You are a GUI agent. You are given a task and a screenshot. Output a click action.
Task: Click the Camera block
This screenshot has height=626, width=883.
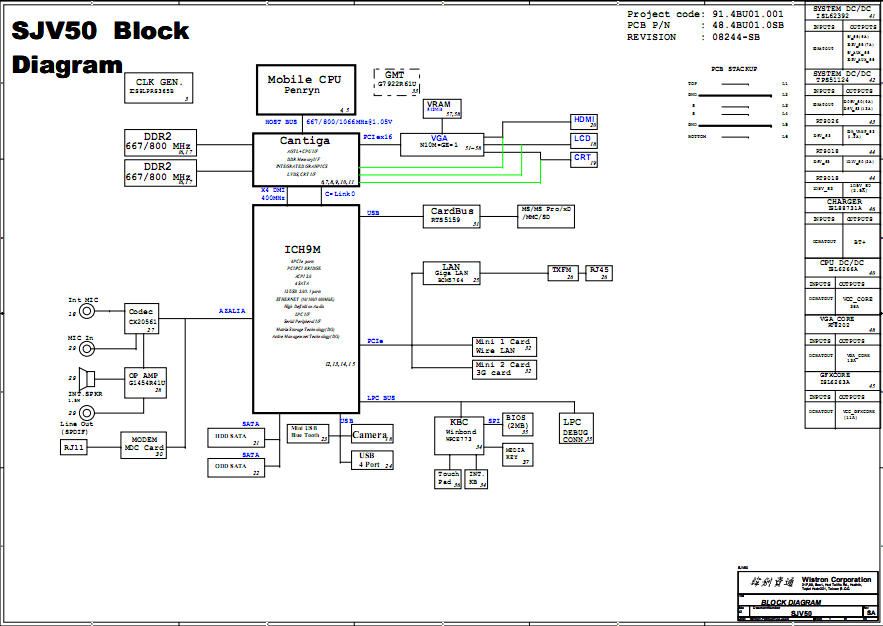[372, 434]
